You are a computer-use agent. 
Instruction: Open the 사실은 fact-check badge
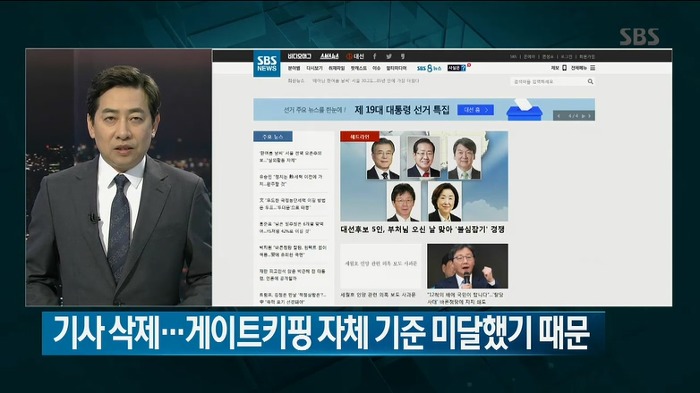click(457, 68)
